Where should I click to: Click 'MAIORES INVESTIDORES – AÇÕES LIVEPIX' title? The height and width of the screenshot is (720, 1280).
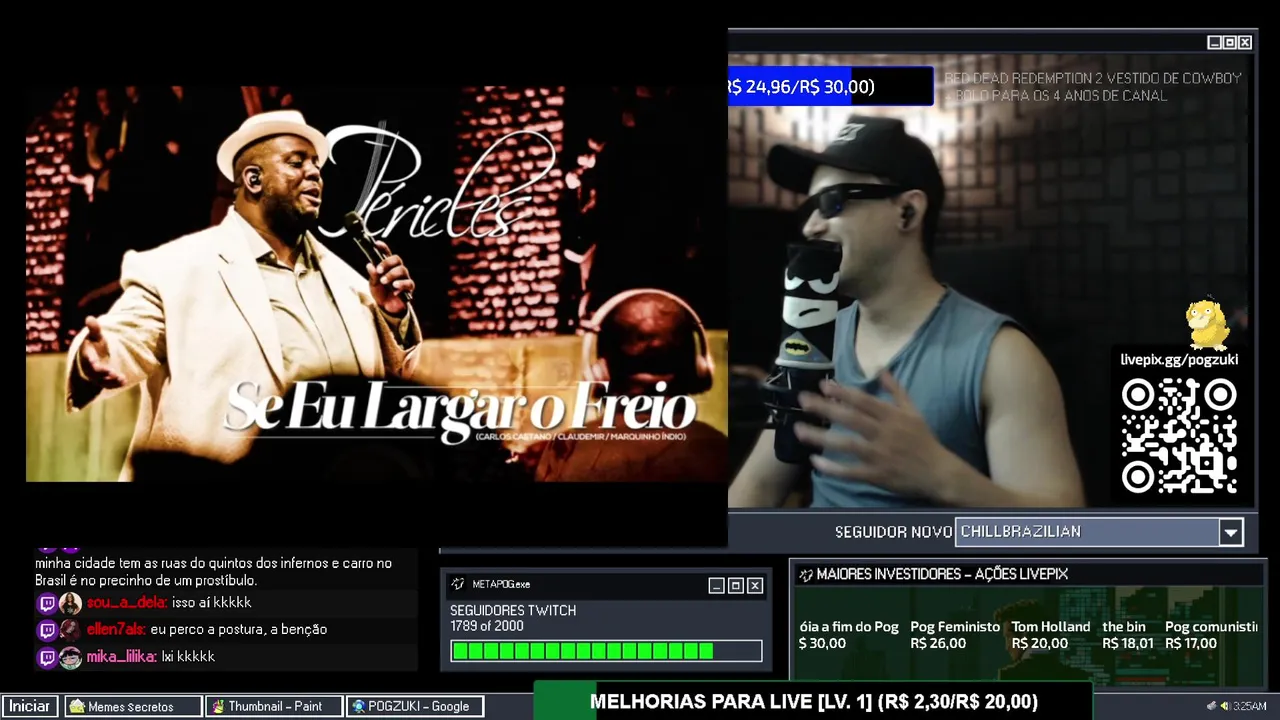tap(942, 574)
